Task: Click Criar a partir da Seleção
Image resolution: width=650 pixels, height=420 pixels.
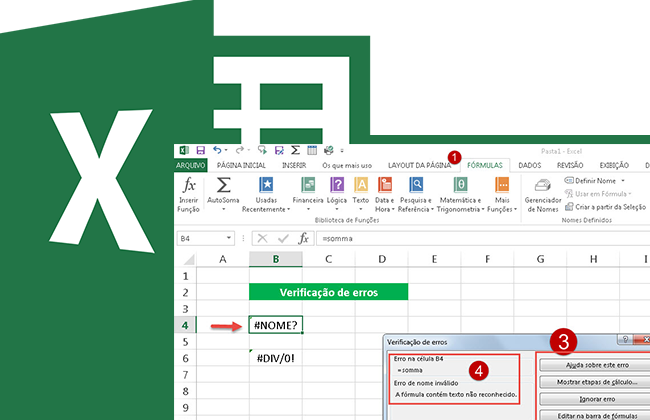Action: (x=605, y=206)
